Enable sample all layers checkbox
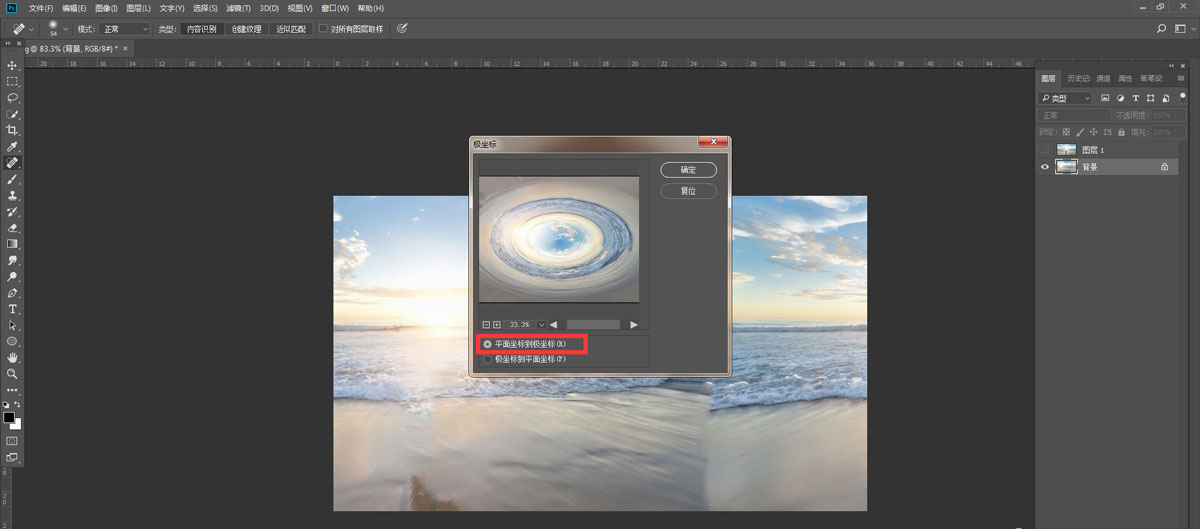 coord(324,29)
